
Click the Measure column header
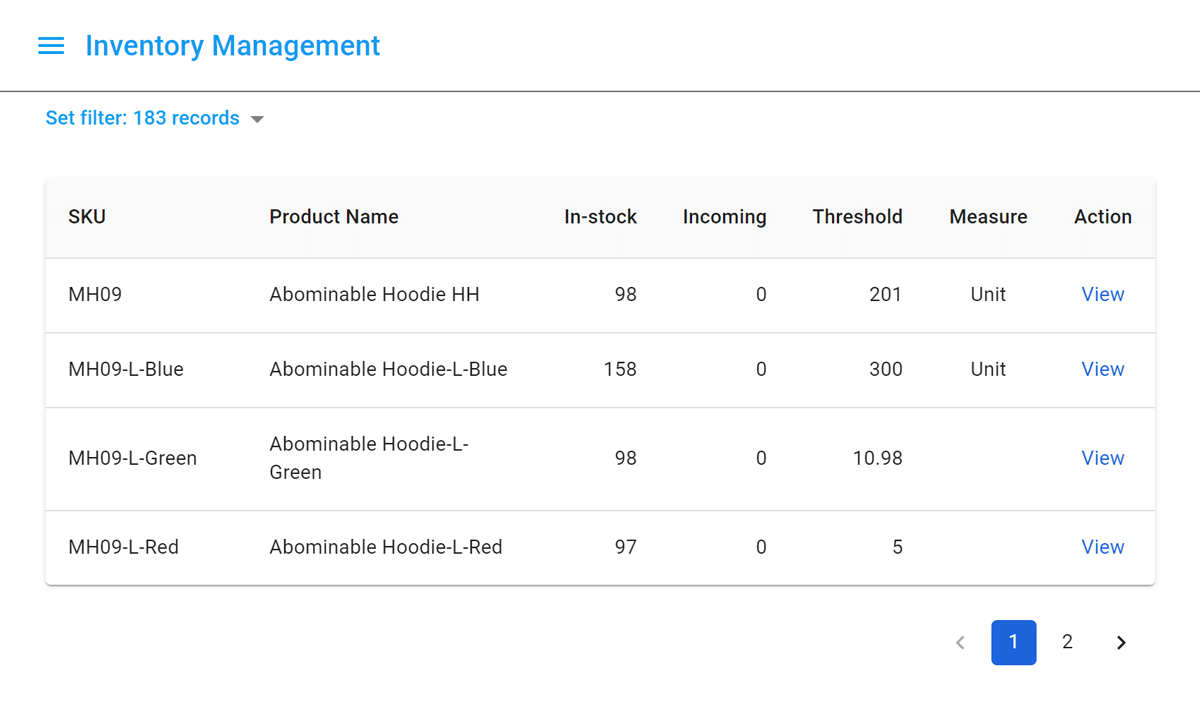point(988,217)
